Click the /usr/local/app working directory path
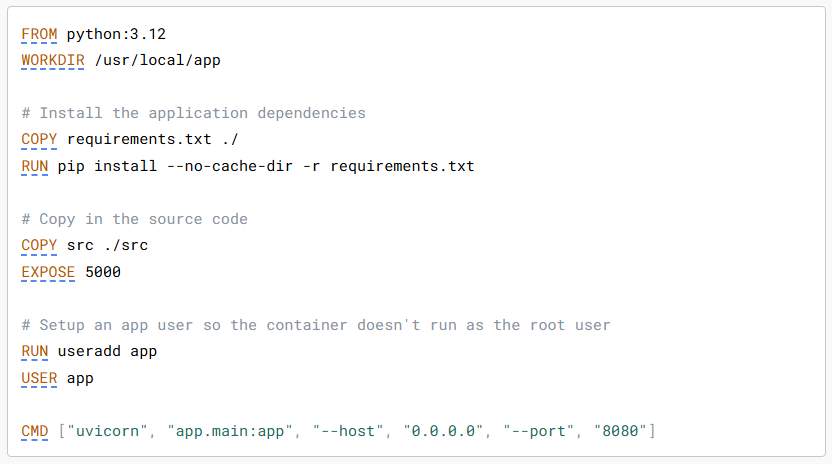Screen dimensions: 832x464 157,60
